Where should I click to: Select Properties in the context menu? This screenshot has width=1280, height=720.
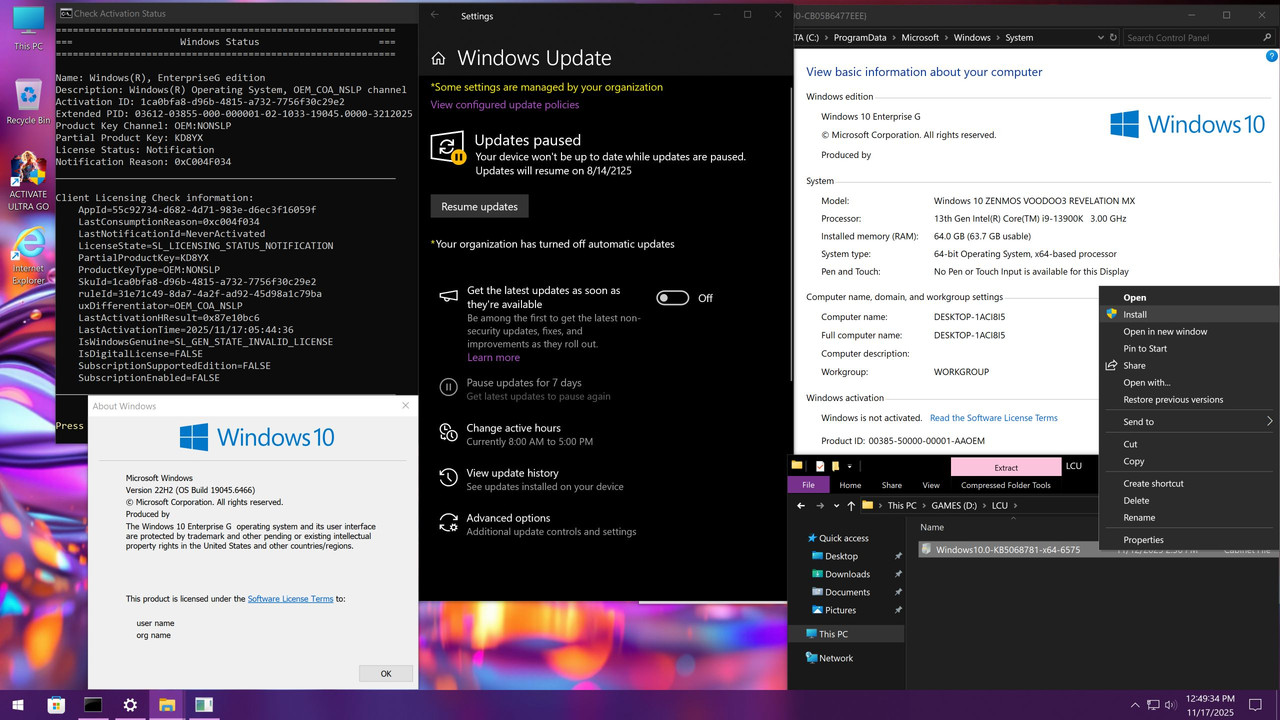(1189, 540)
